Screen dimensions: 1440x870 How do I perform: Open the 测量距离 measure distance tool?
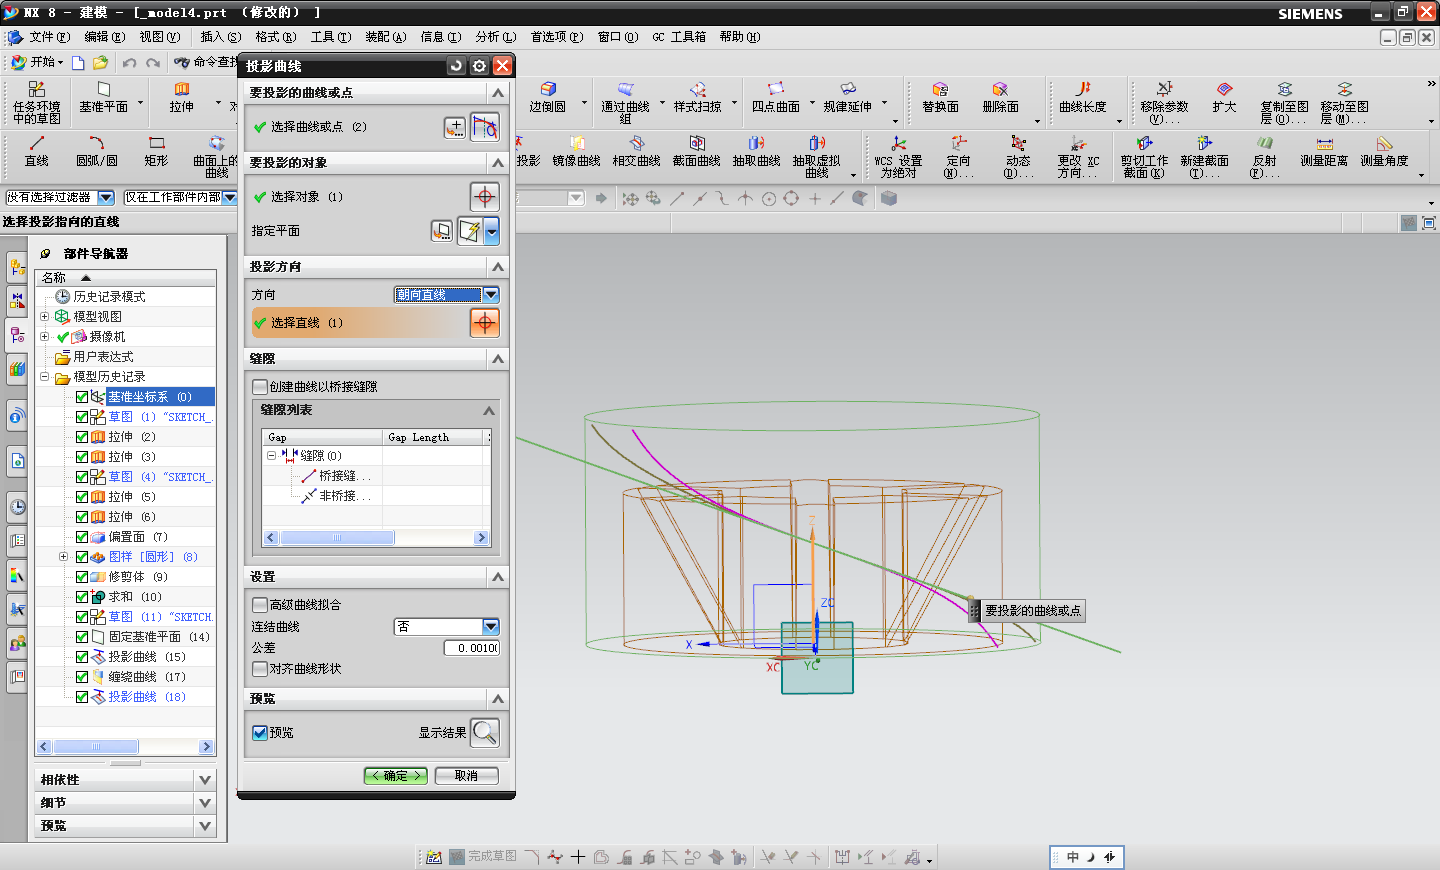[1324, 151]
